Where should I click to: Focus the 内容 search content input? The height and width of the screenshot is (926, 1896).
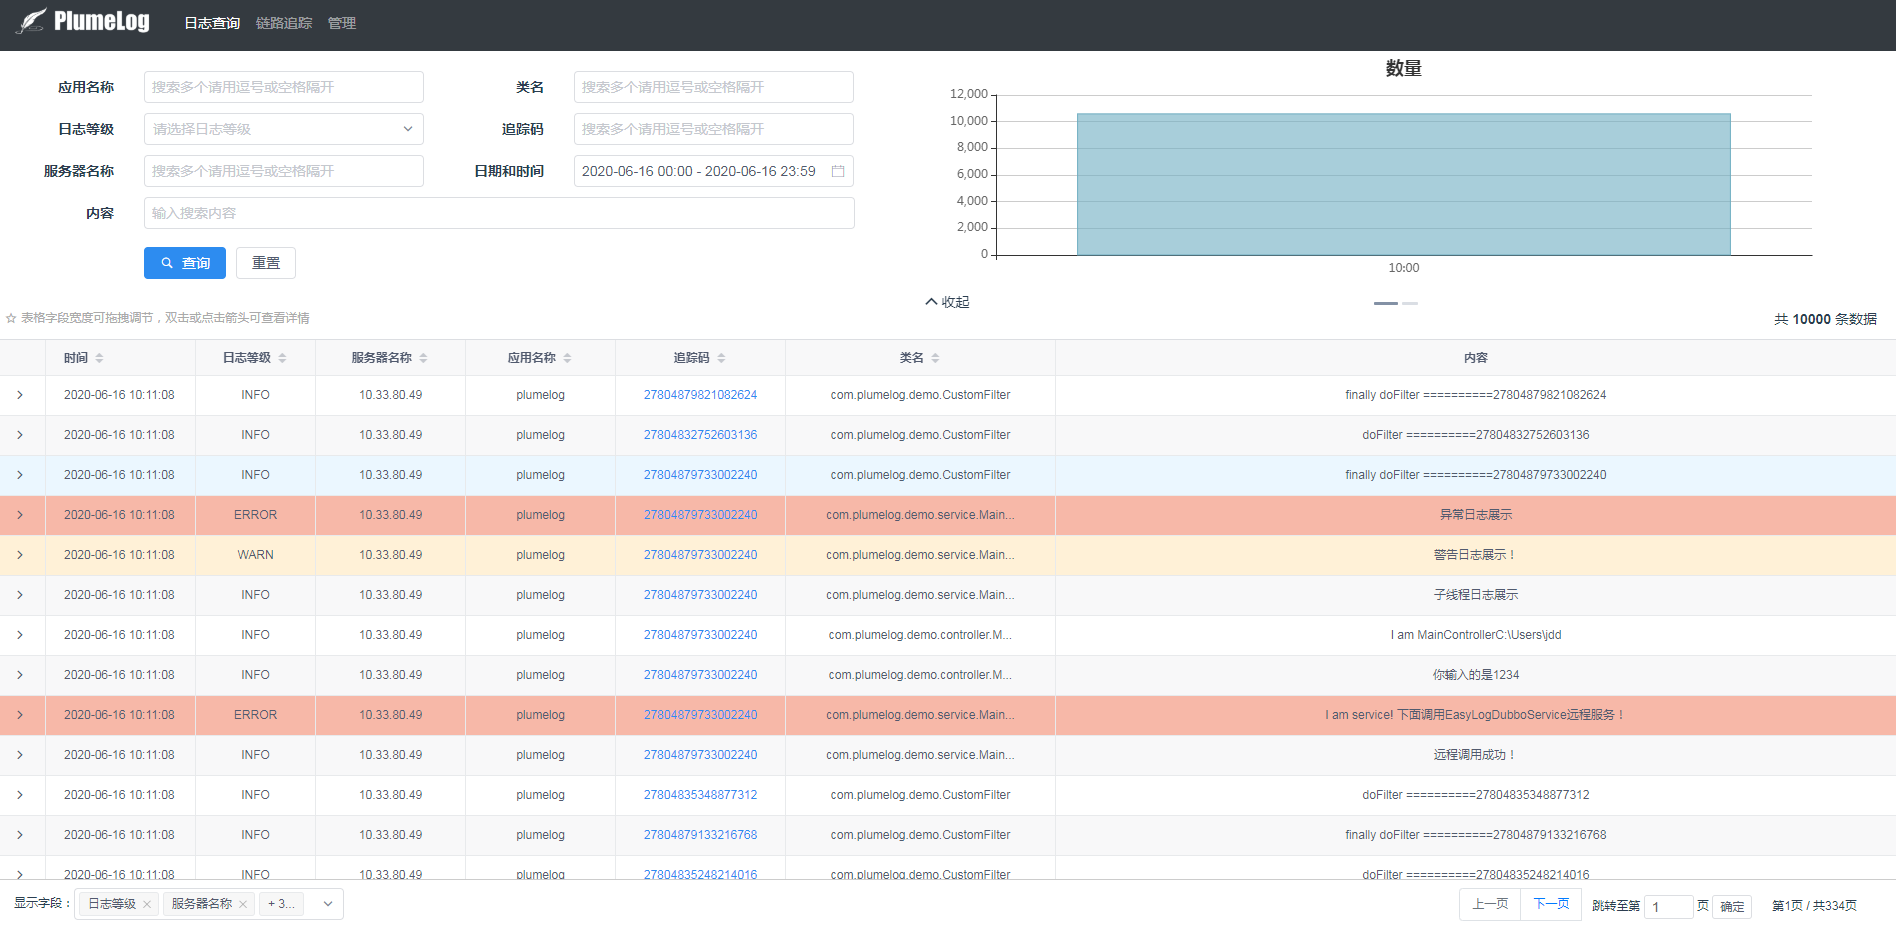pos(499,213)
